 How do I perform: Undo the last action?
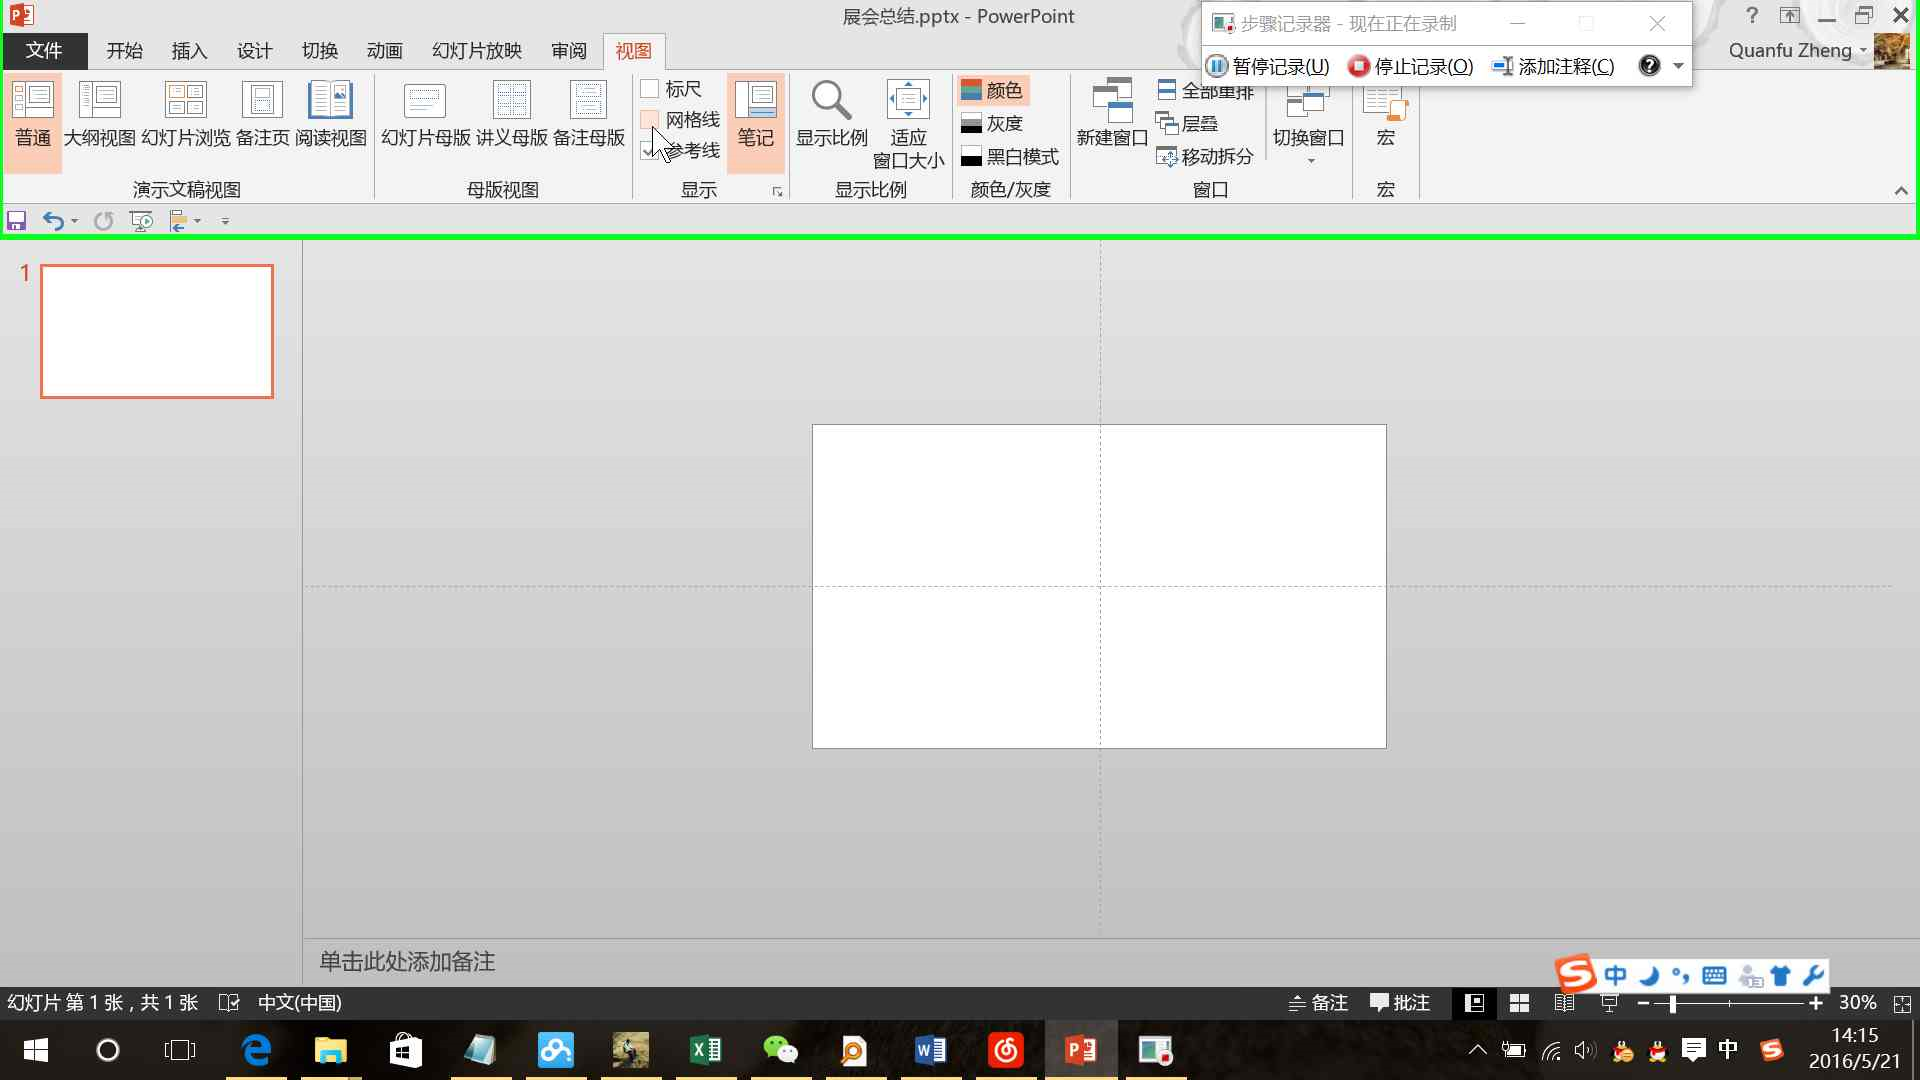(53, 221)
